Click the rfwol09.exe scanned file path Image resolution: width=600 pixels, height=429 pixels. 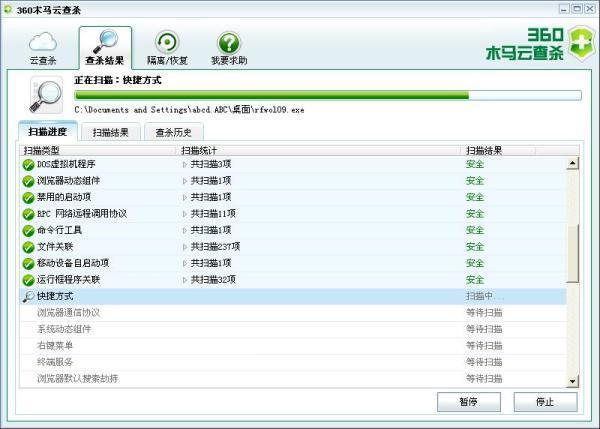189,110
